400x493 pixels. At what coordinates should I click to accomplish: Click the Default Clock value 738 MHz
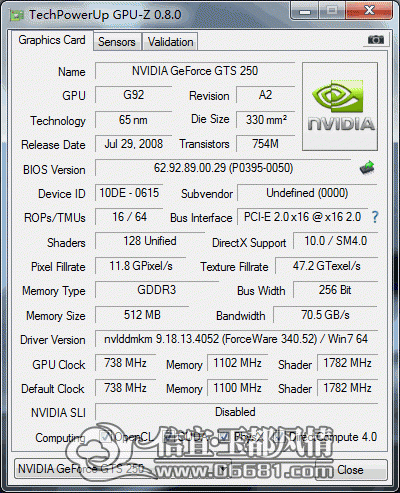[x=126, y=388]
